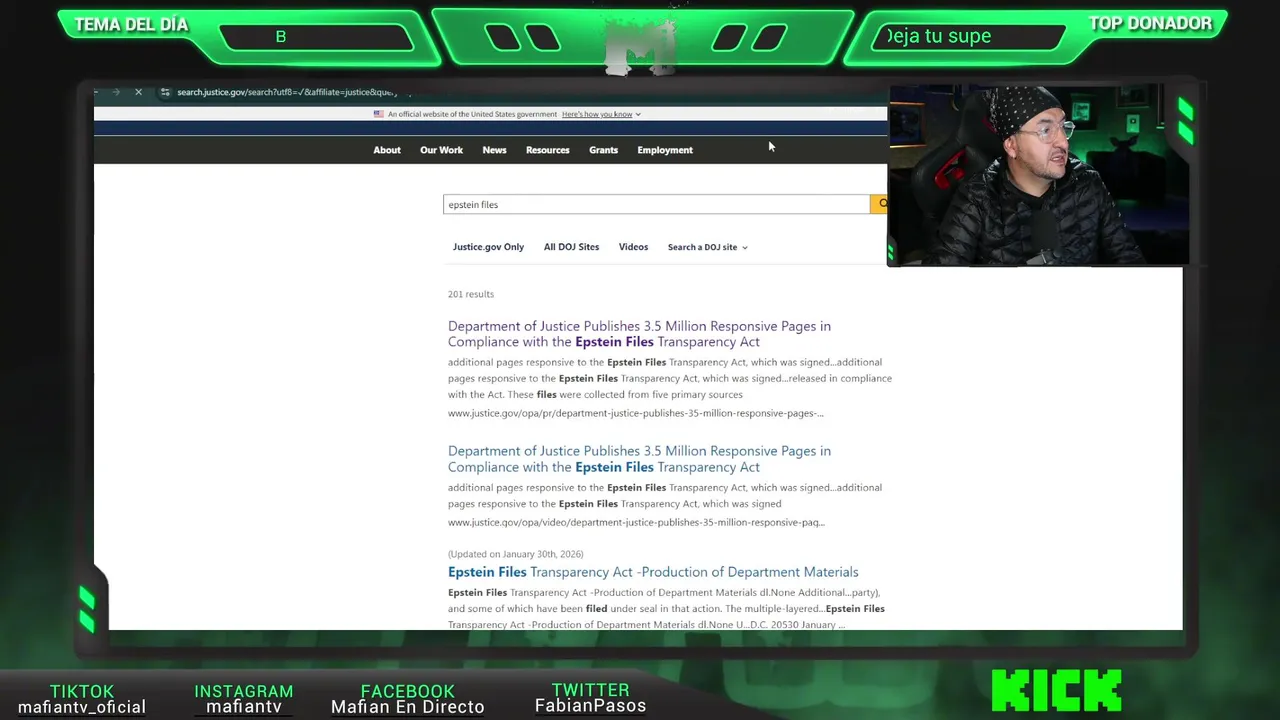Open the Employment menu item
1280x720 pixels.
click(x=665, y=150)
